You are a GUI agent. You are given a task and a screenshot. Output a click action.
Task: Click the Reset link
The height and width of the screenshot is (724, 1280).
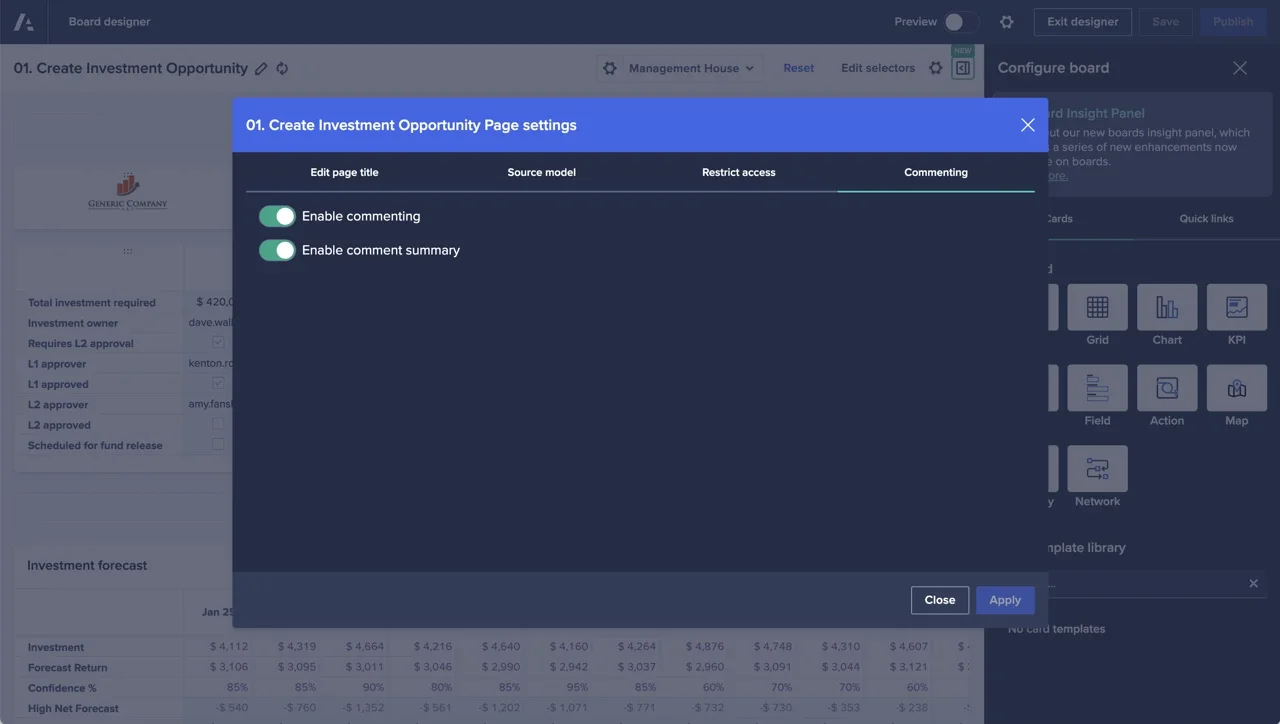coord(798,68)
